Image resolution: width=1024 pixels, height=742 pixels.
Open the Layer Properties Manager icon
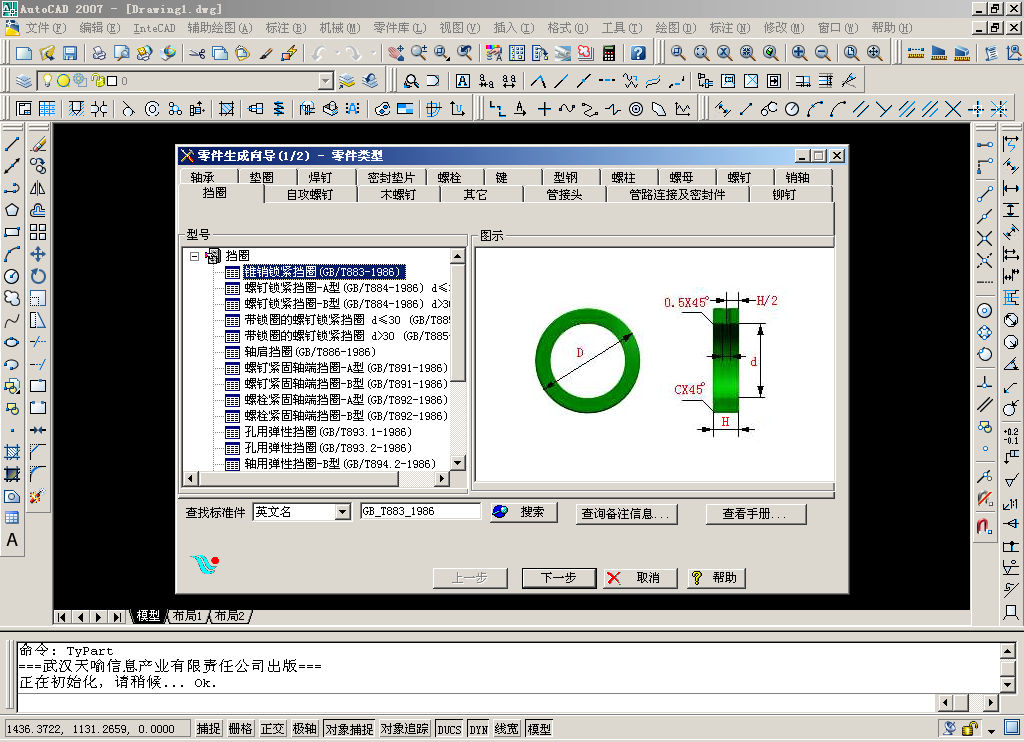[24, 81]
